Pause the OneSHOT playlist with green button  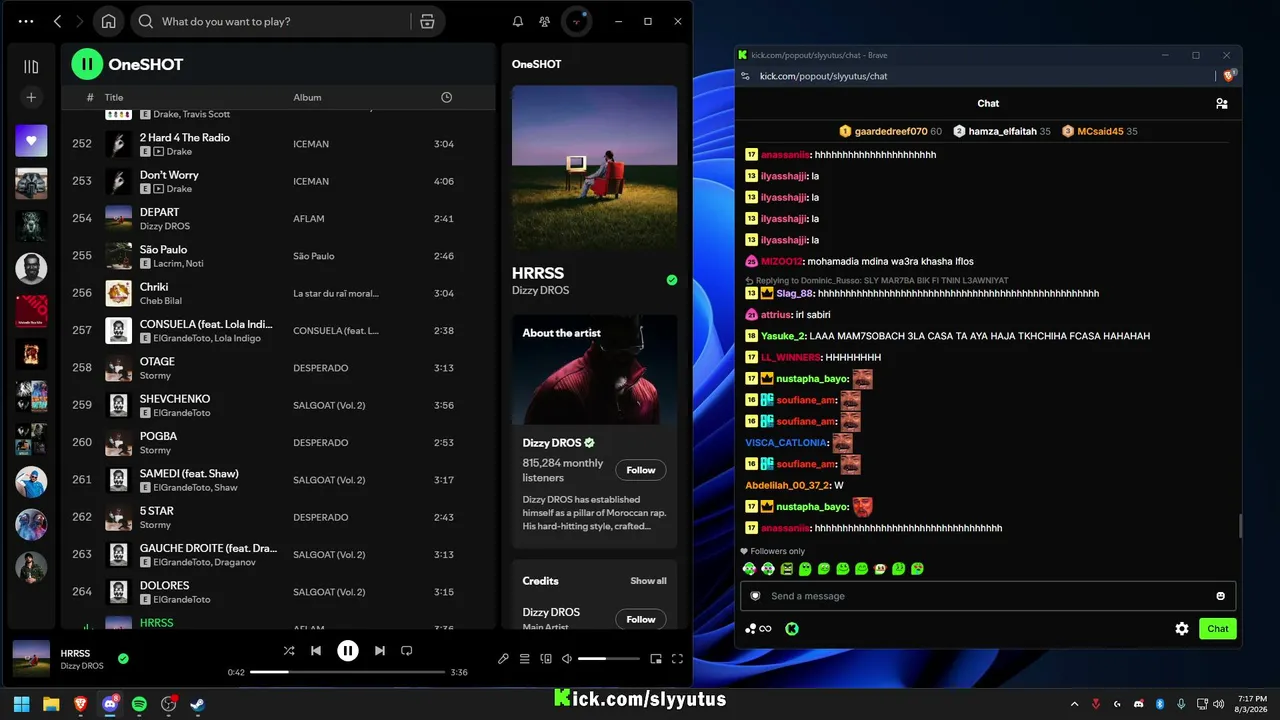87,64
